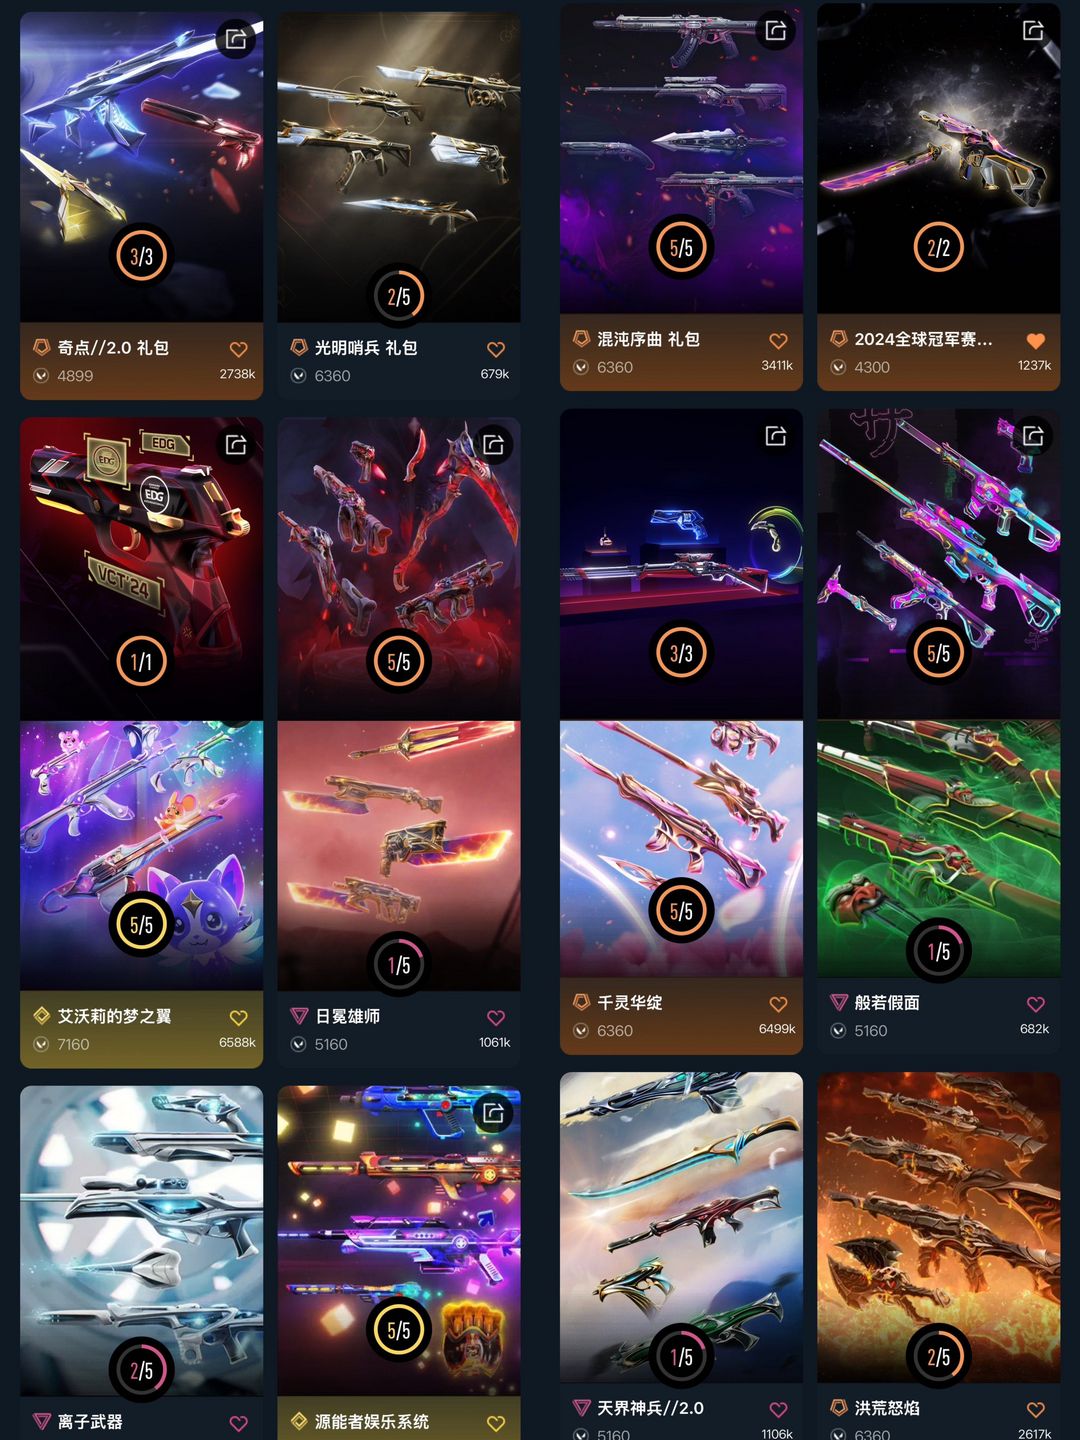Open the 离子武器 collection image
Image resolution: width=1080 pixels, height=1440 pixels.
[x=141, y=1241]
